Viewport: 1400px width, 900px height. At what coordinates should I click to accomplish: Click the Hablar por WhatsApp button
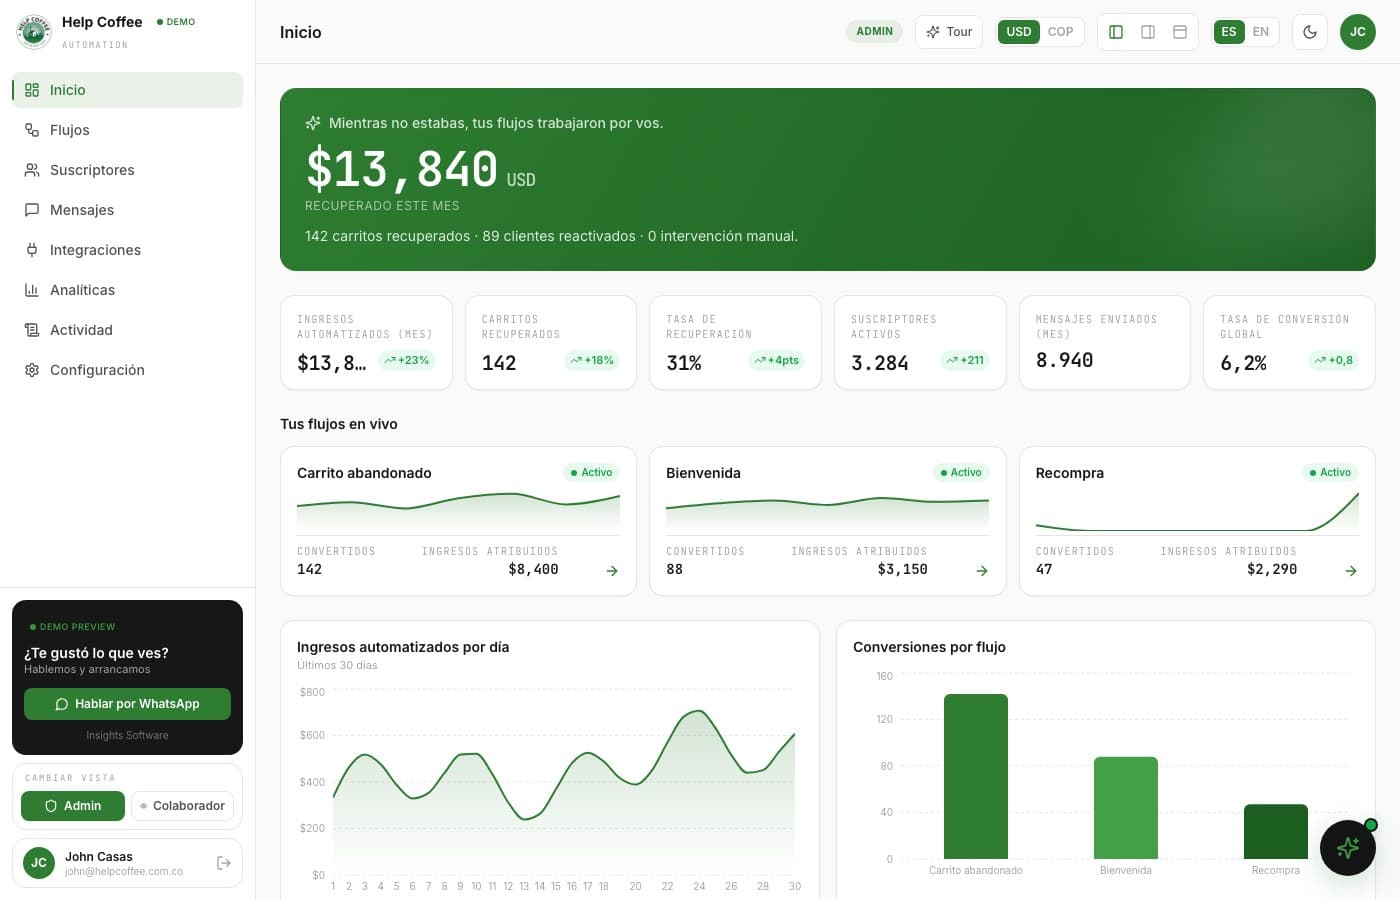coord(127,704)
